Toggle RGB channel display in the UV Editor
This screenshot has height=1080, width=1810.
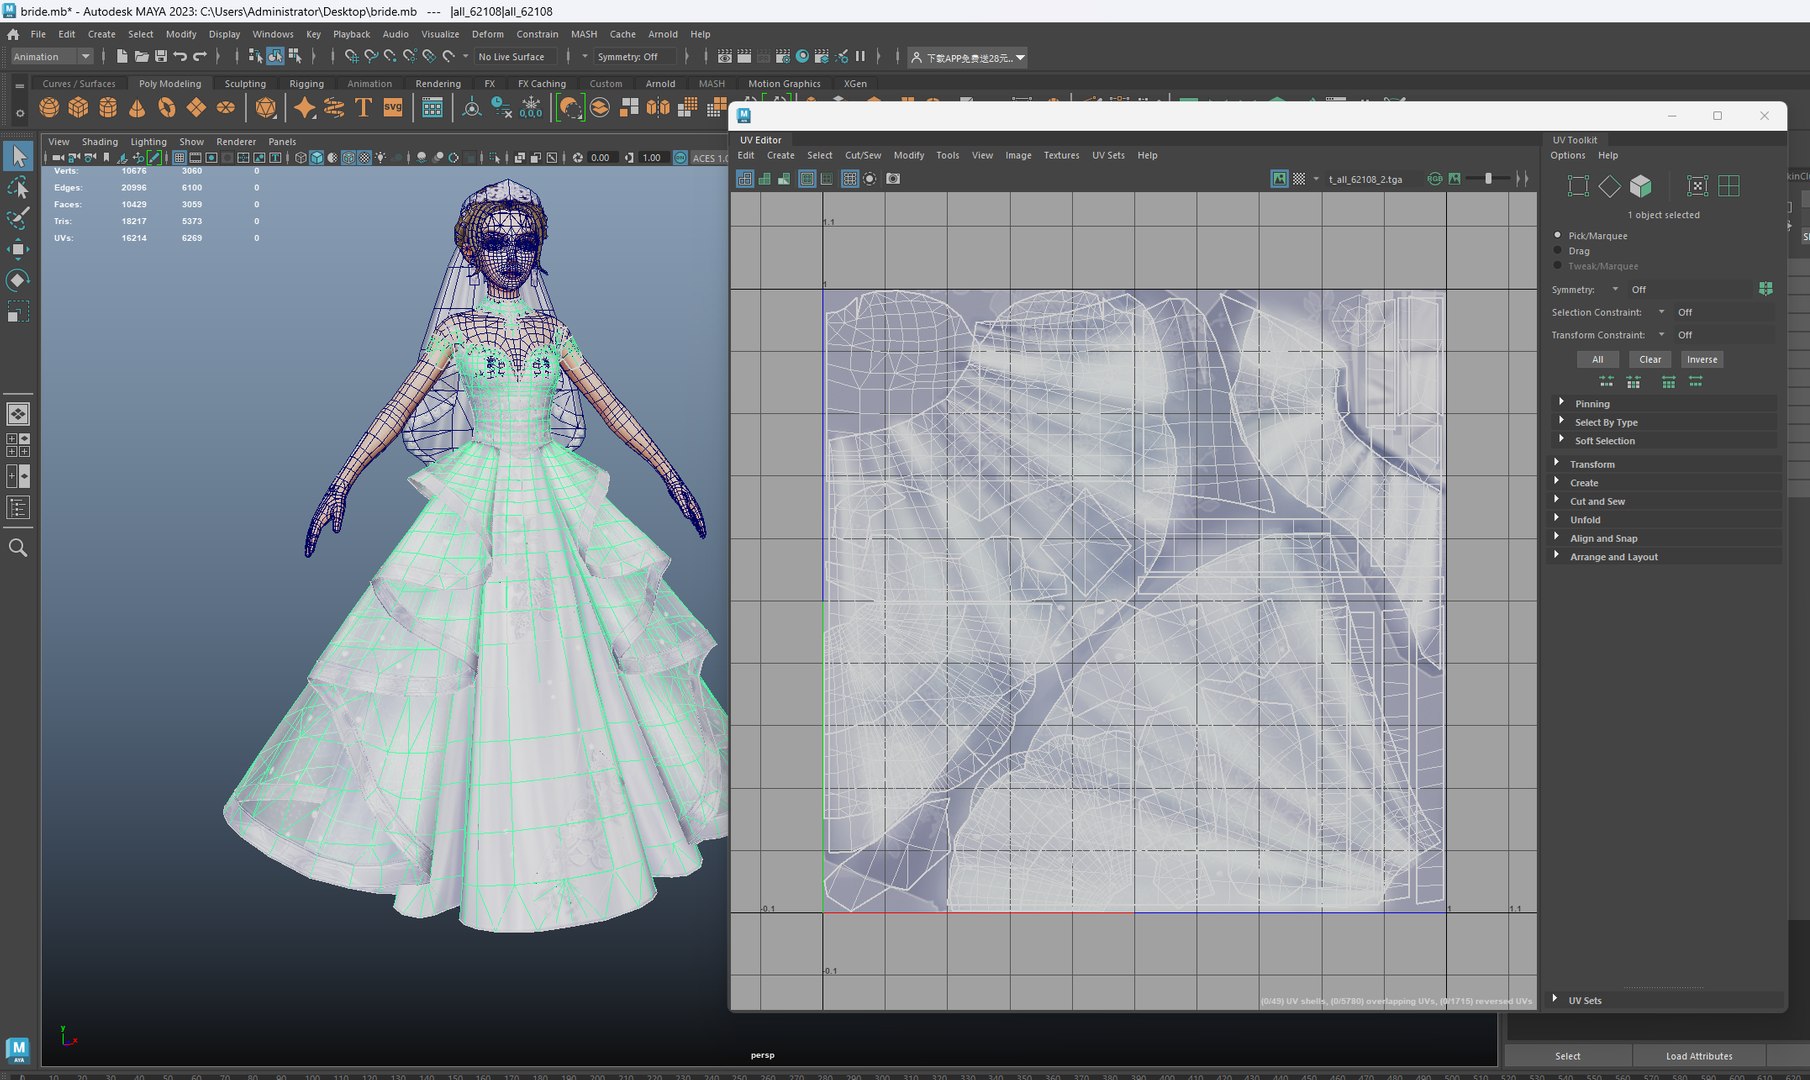(x=1435, y=179)
